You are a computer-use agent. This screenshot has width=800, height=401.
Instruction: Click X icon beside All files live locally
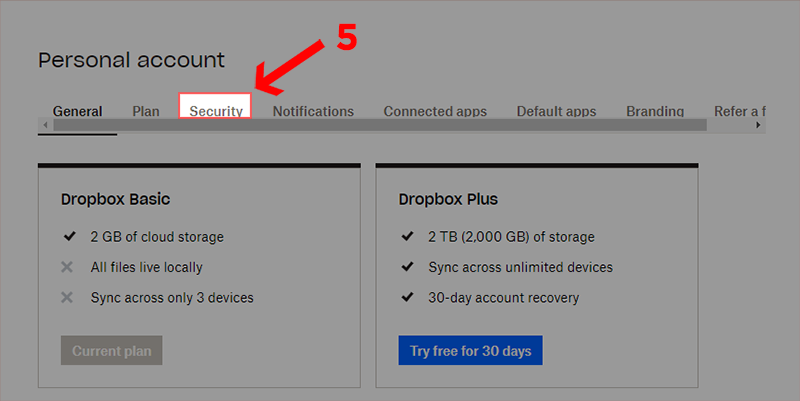[x=67, y=267]
